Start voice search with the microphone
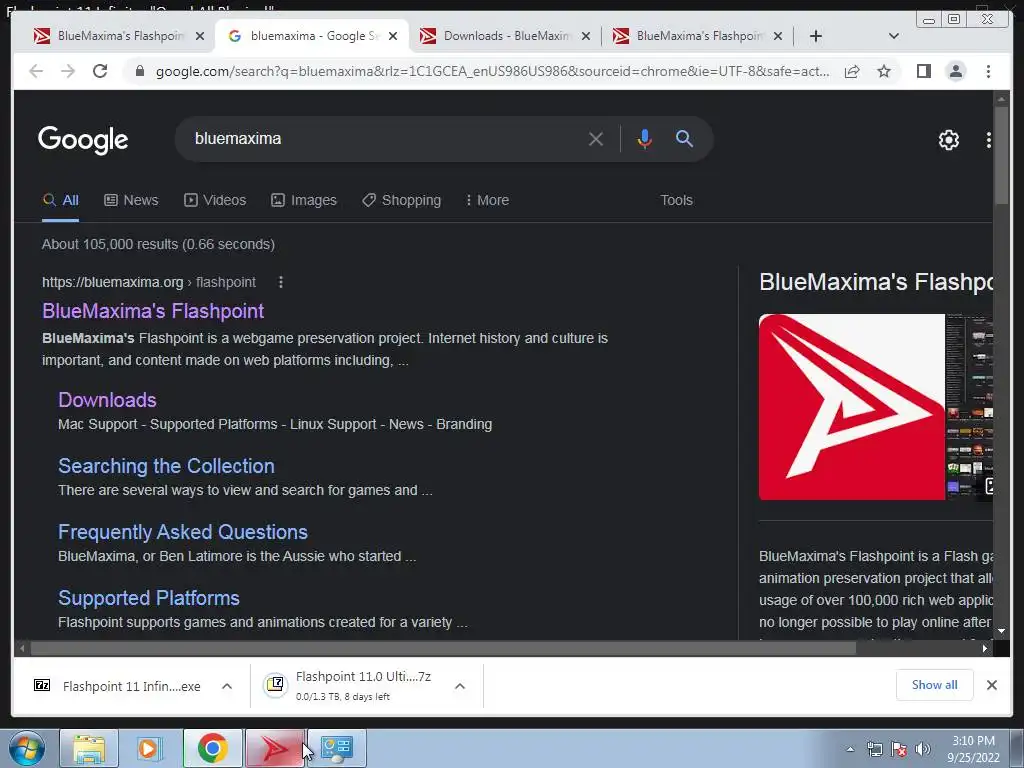Screen dimensions: 1024x768 645,139
